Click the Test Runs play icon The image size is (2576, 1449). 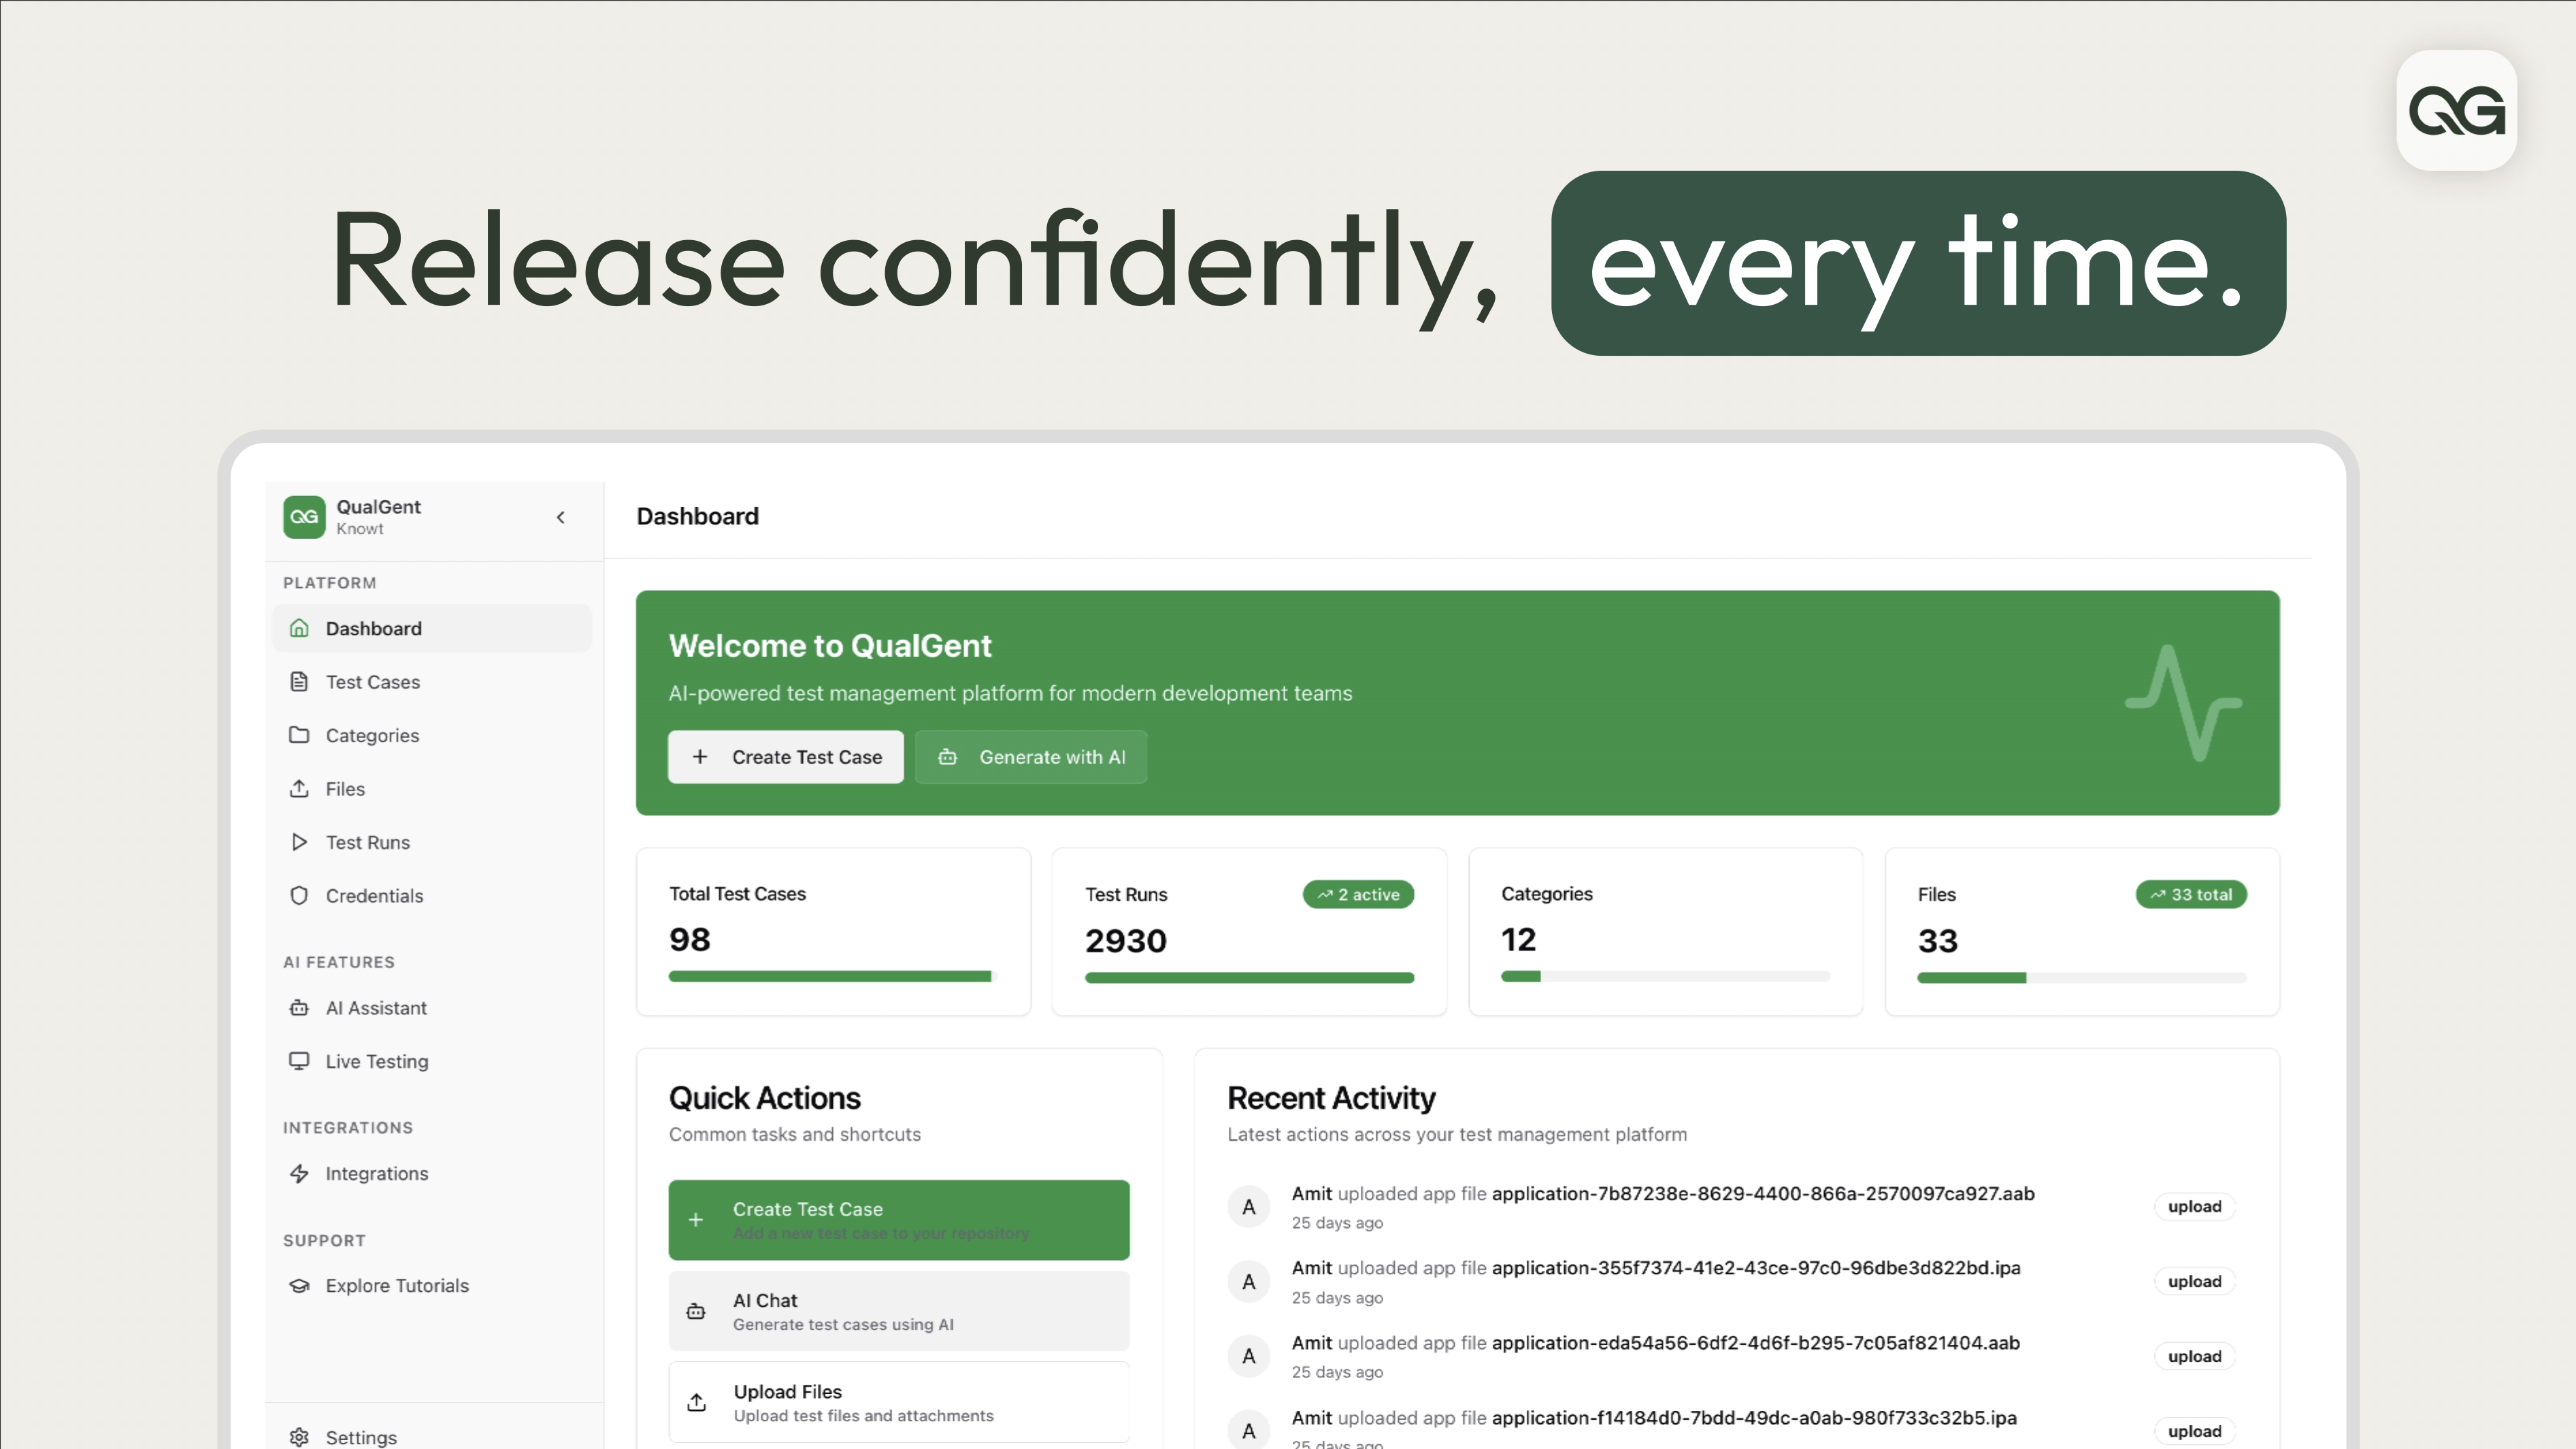pos(298,842)
